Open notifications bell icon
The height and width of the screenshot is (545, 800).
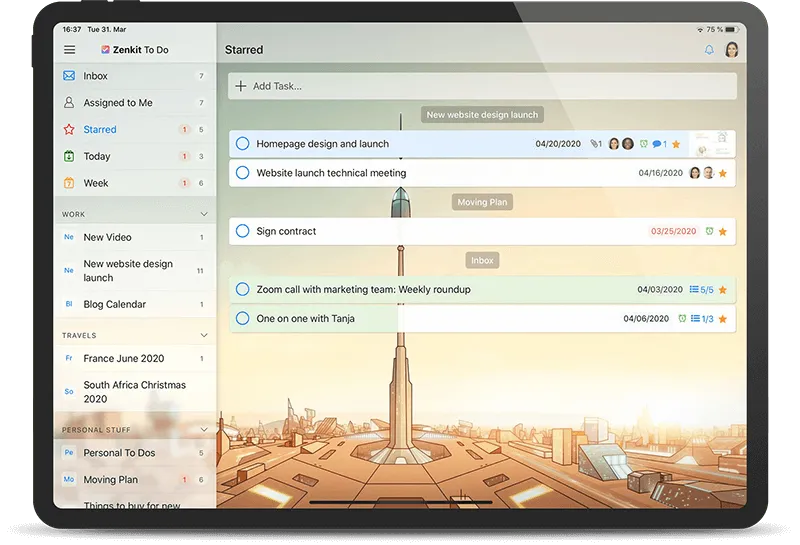point(709,50)
